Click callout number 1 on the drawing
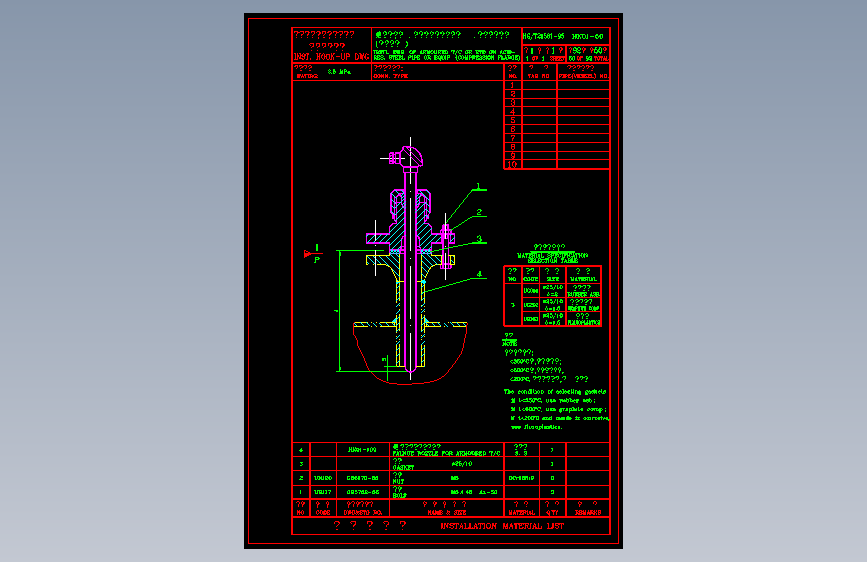This screenshot has width=867, height=562. point(479,187)
